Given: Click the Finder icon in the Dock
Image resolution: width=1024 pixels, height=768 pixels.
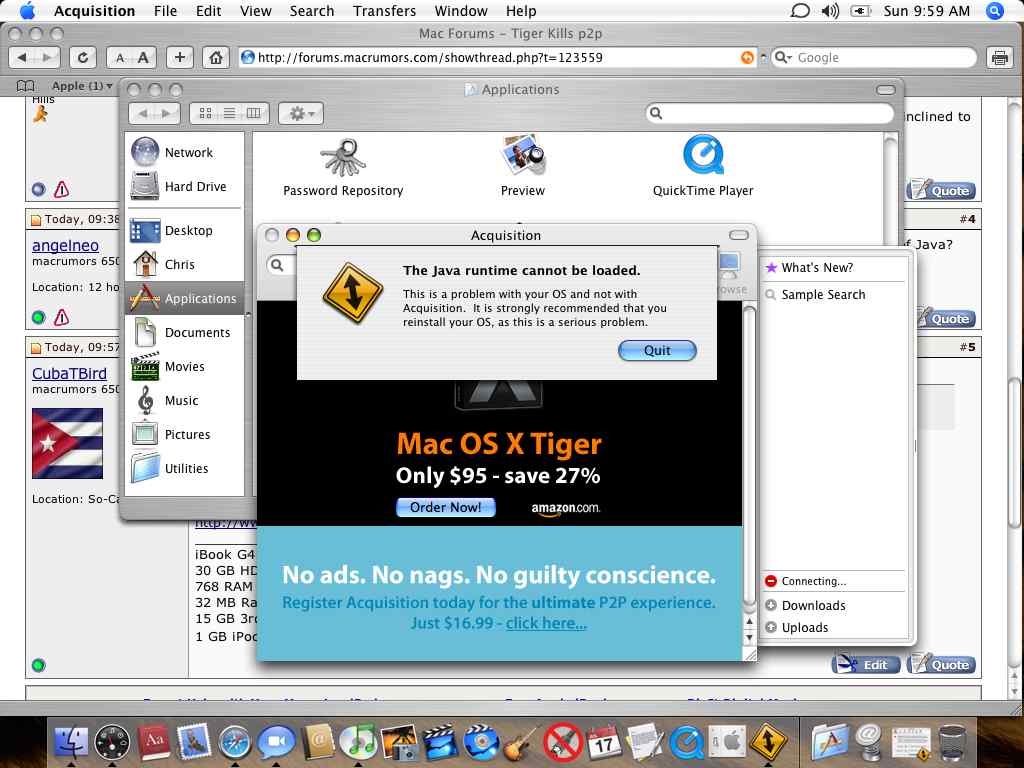Looking at the screenshot, I should coord(71,743).
